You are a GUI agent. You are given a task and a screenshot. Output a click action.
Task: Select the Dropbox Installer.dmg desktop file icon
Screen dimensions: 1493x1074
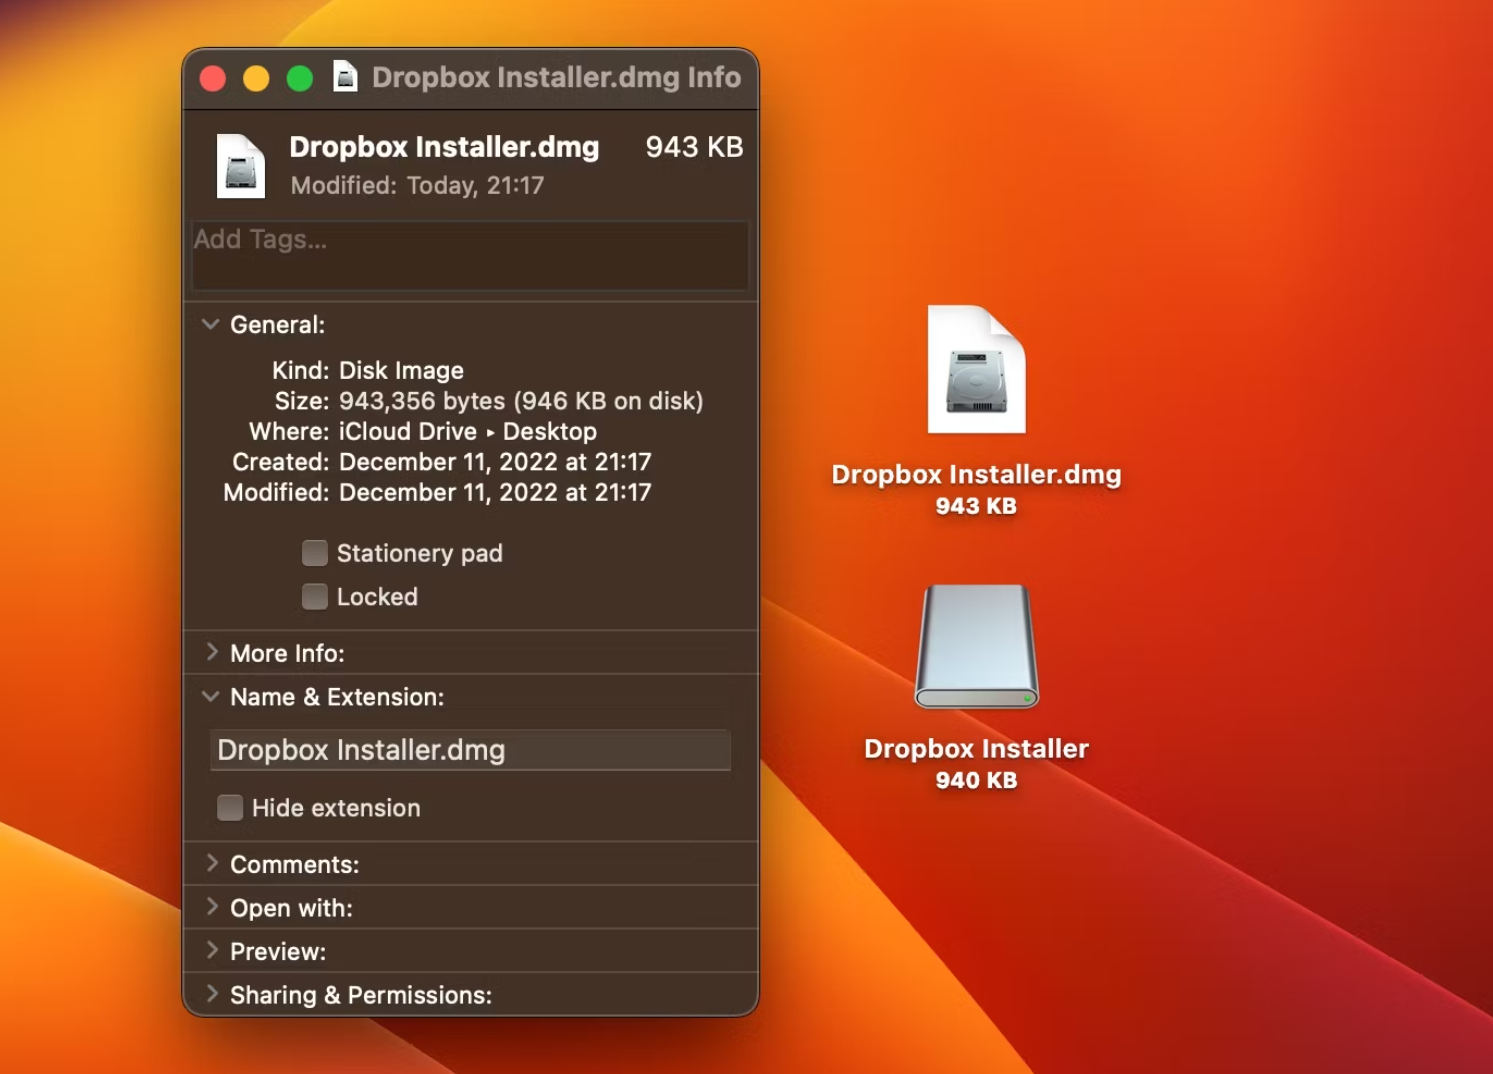976,369
